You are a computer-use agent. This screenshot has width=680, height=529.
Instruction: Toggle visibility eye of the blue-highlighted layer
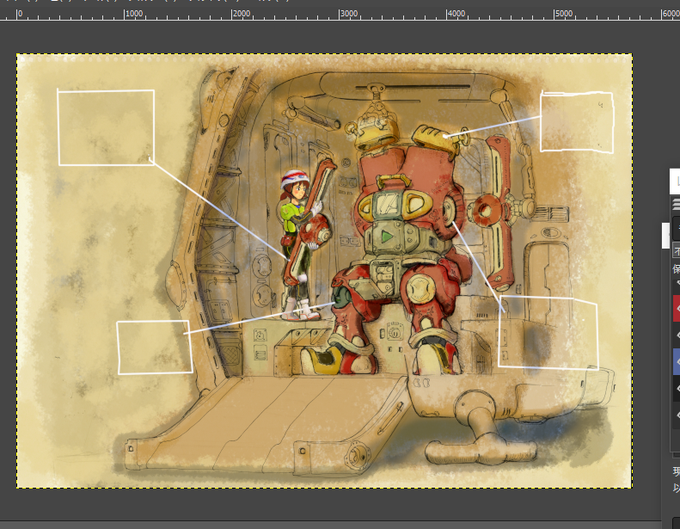[x=677, y=361]
